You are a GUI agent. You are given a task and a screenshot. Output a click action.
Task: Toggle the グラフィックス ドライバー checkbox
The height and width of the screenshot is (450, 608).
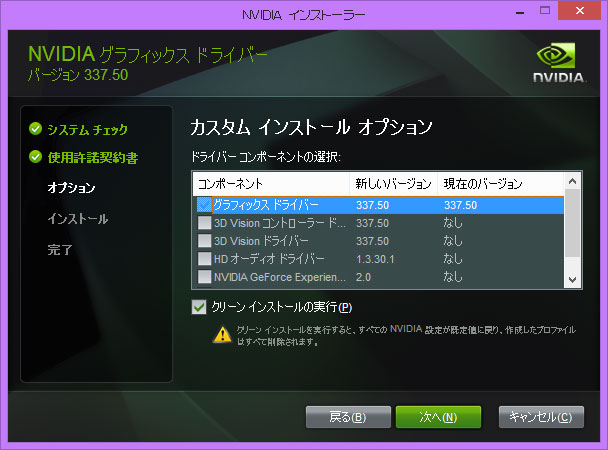(204, 205)
